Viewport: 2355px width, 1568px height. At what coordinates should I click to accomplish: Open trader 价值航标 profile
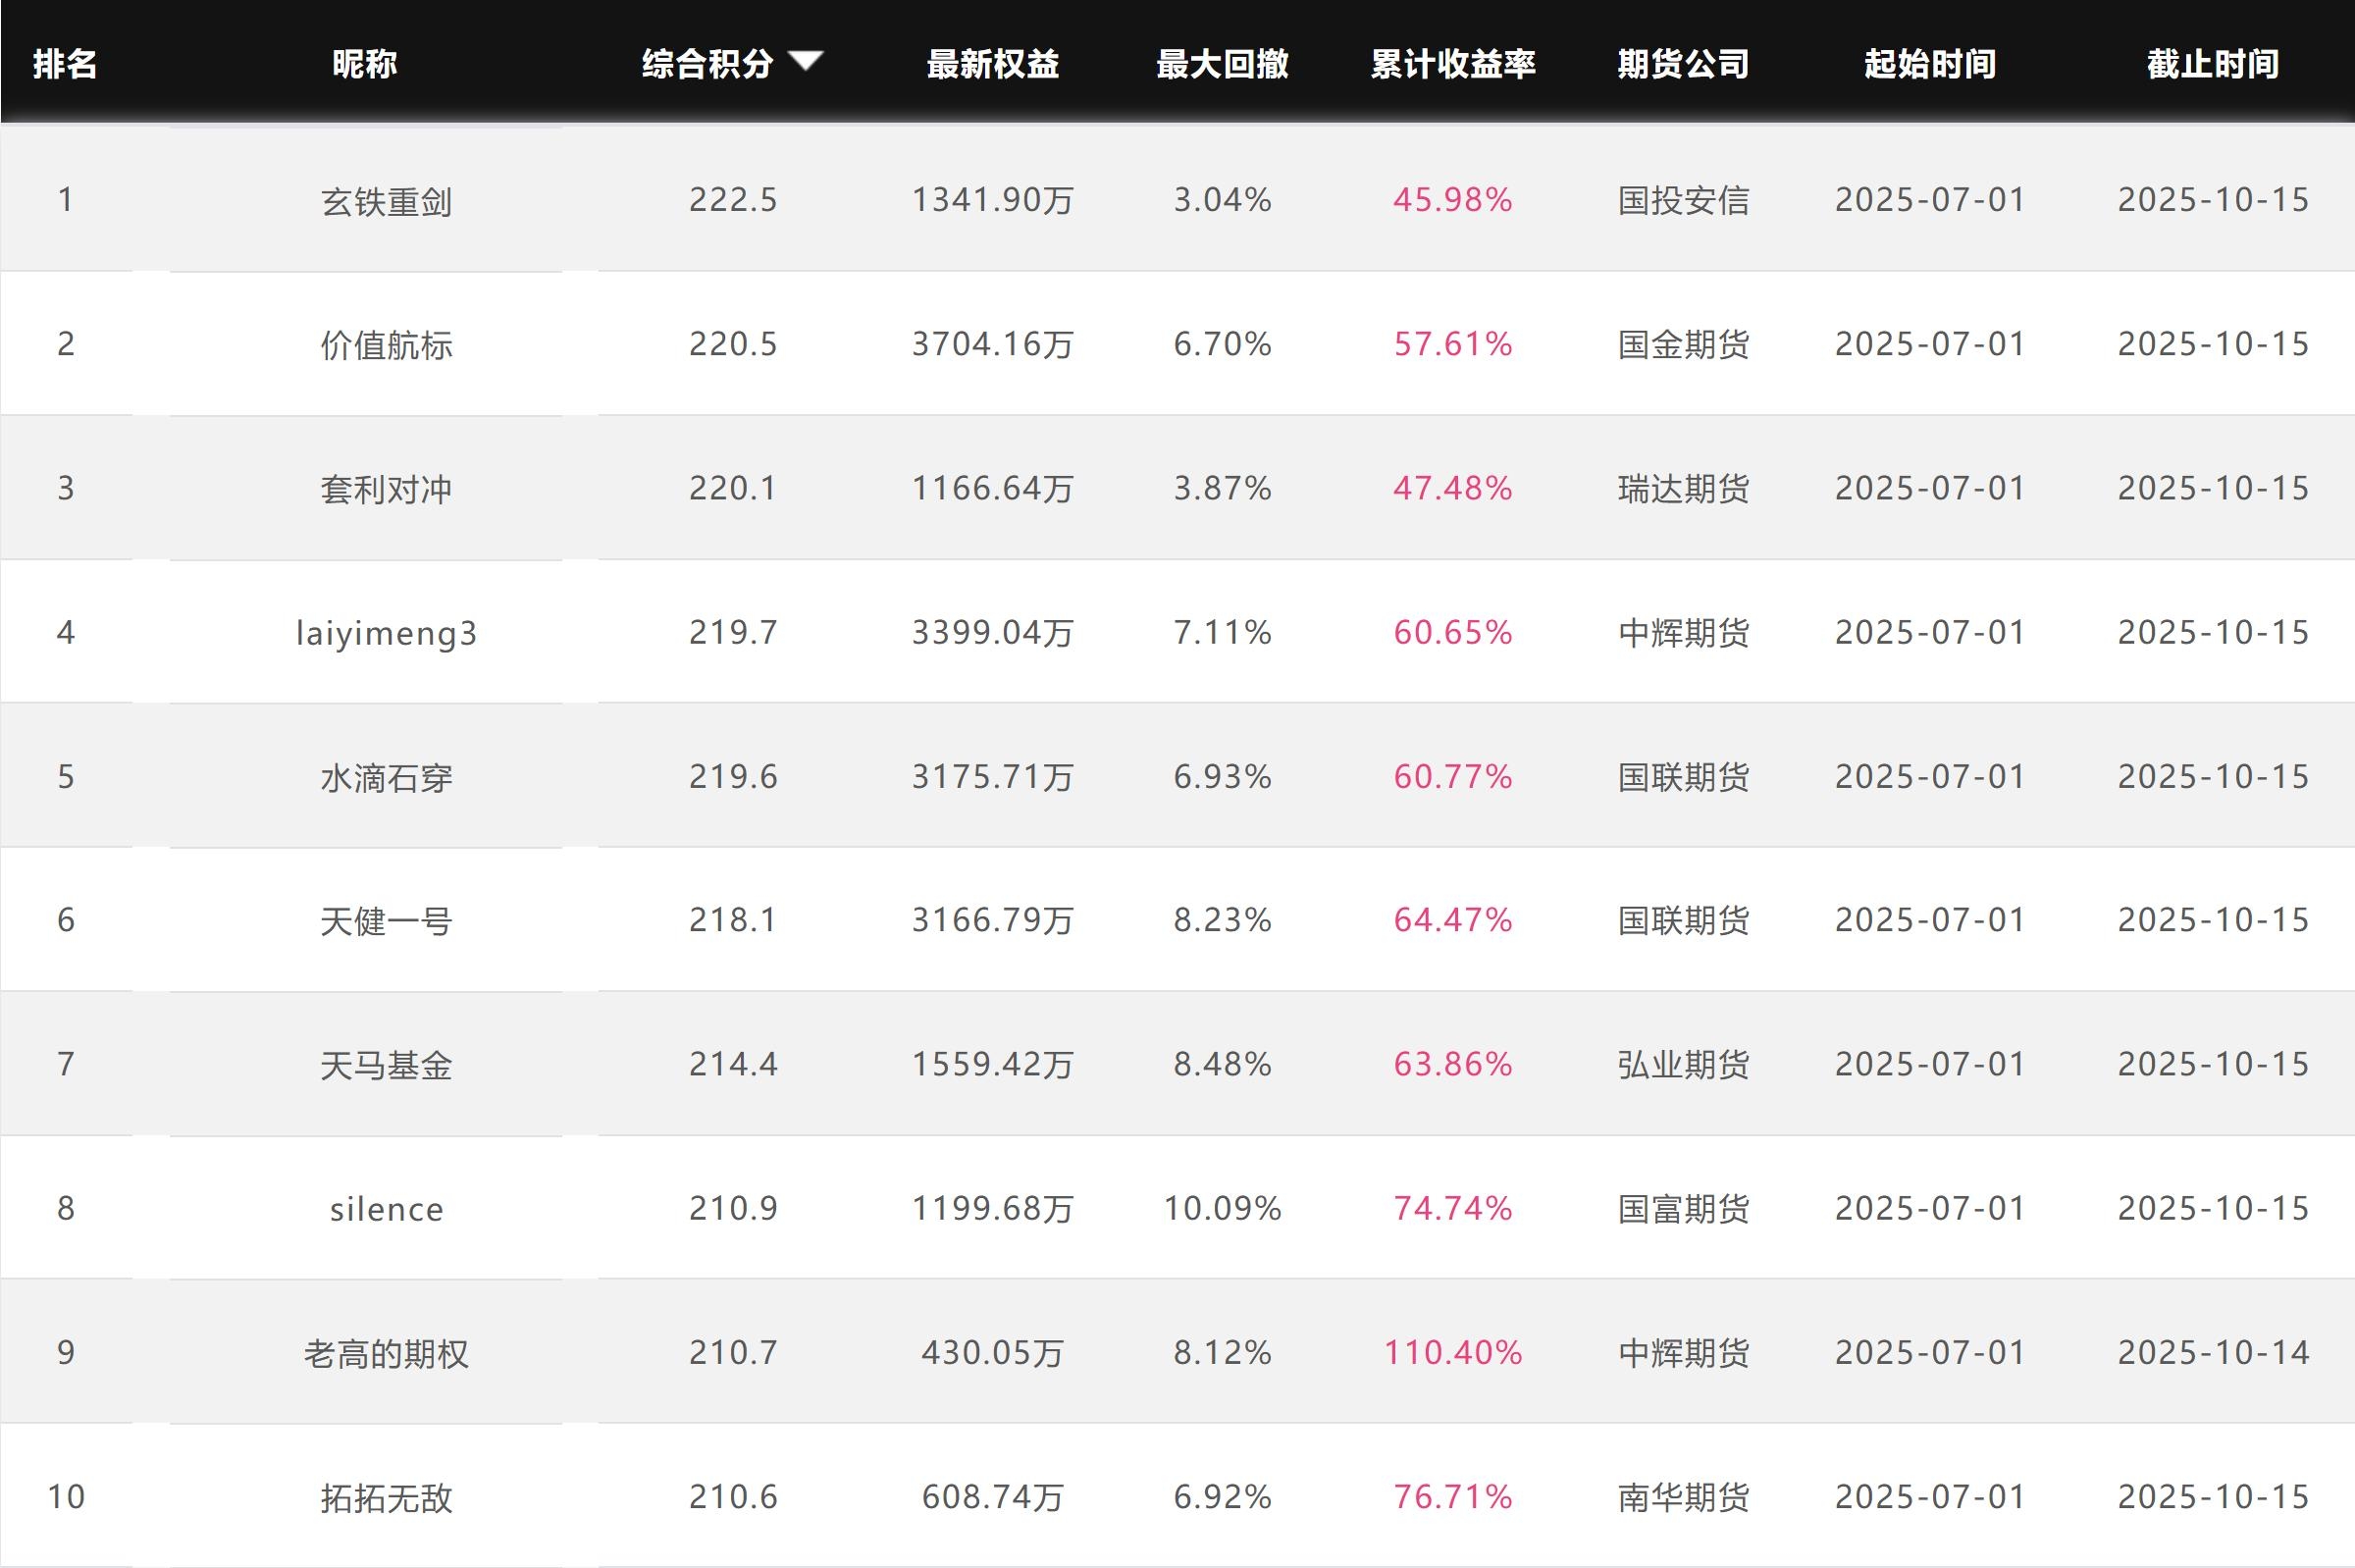[386, 345]
